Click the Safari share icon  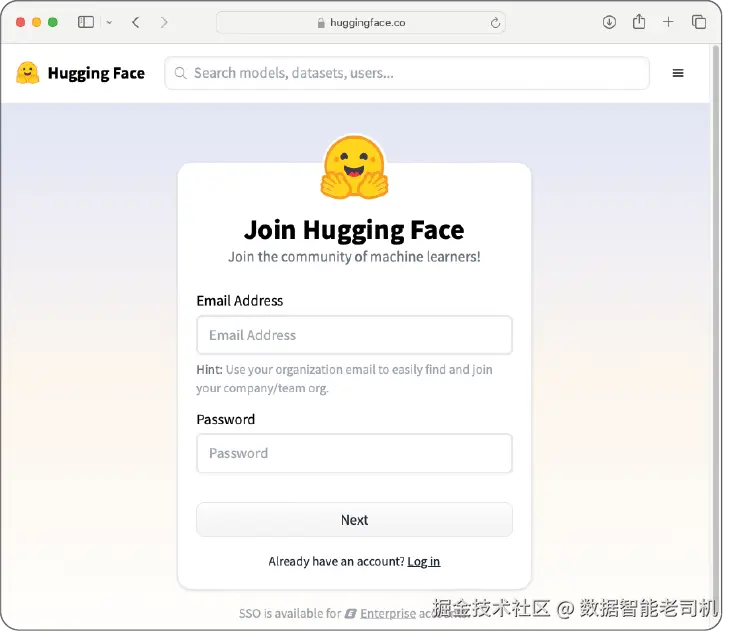(639, 22)
